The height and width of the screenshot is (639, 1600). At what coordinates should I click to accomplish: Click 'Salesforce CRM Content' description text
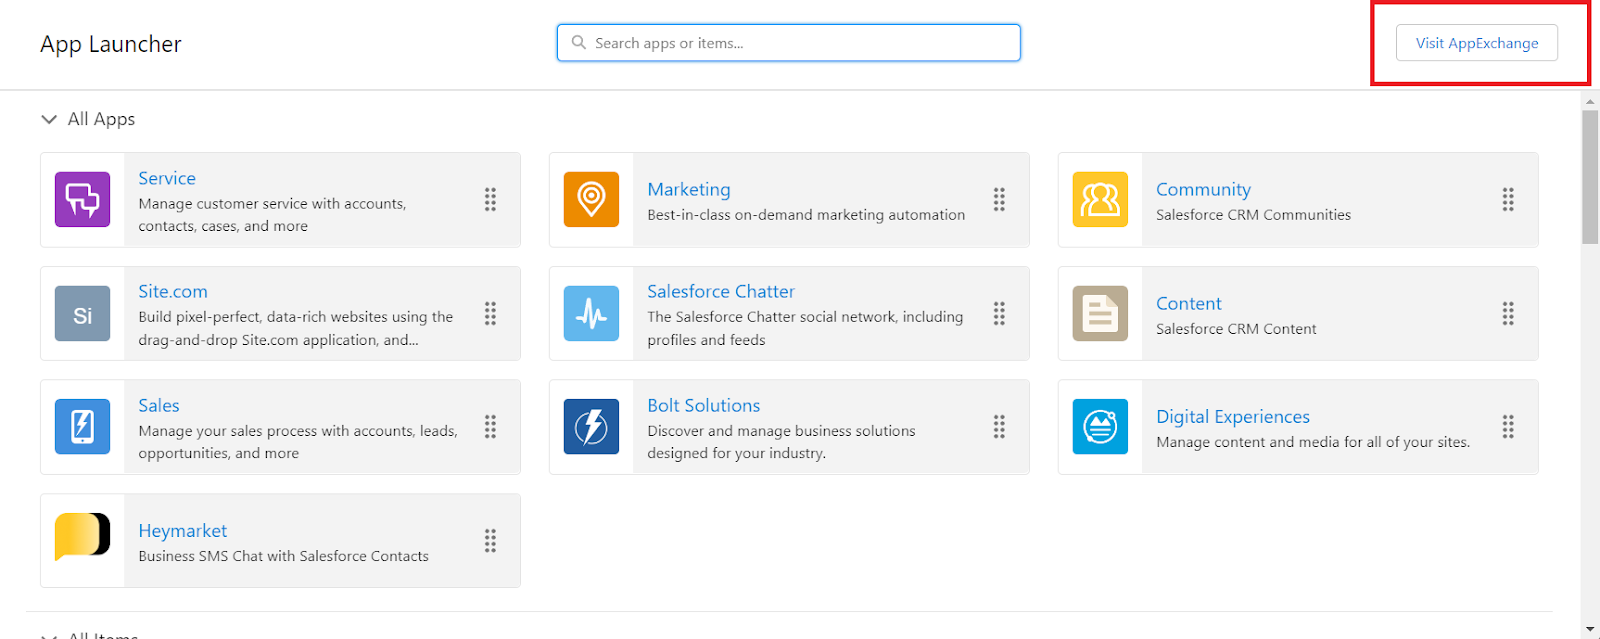coord(1236,329)
